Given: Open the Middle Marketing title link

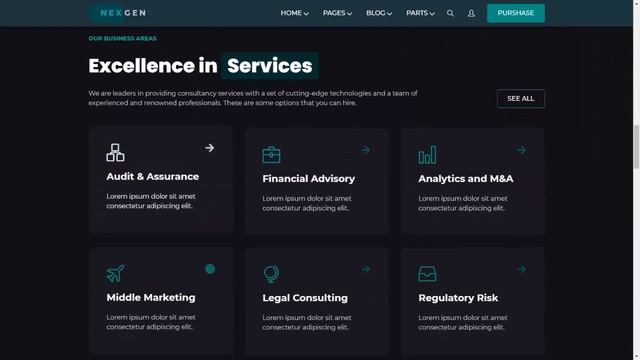Looking at the screenshot, I should pos(151,297).
